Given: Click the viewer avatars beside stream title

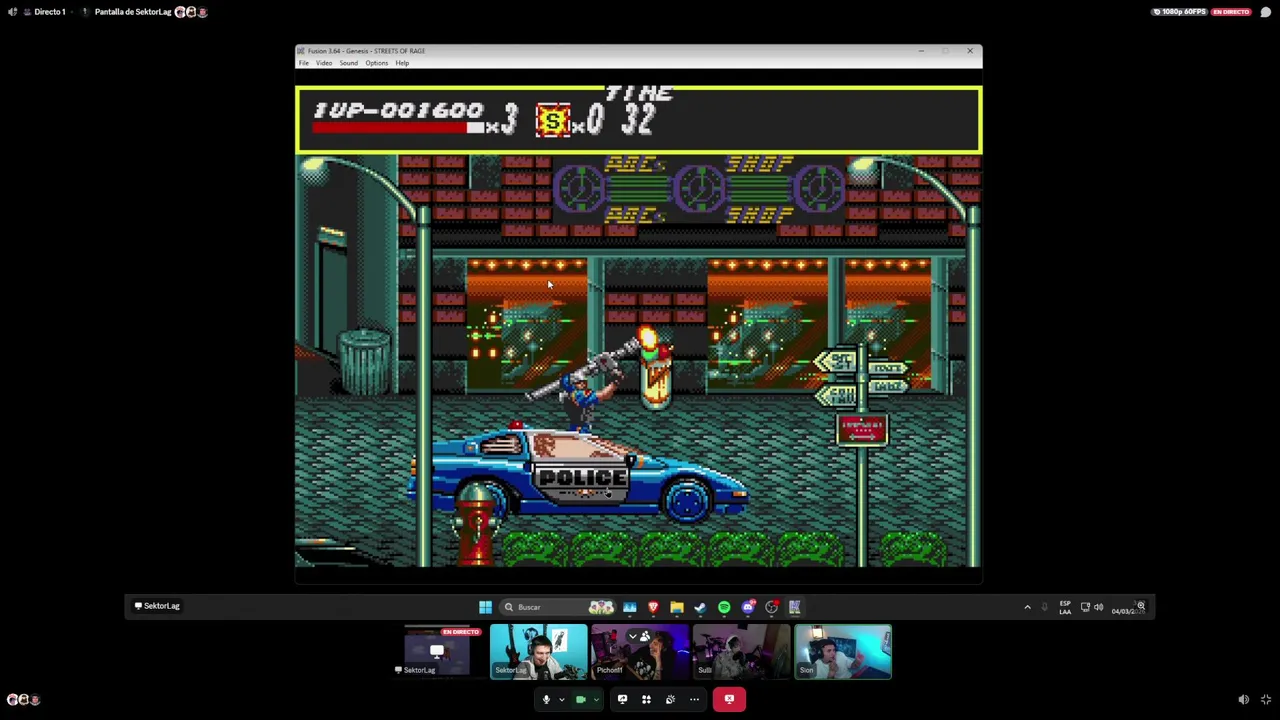Looking at the screenshot, I should click(x=191, y=12).
